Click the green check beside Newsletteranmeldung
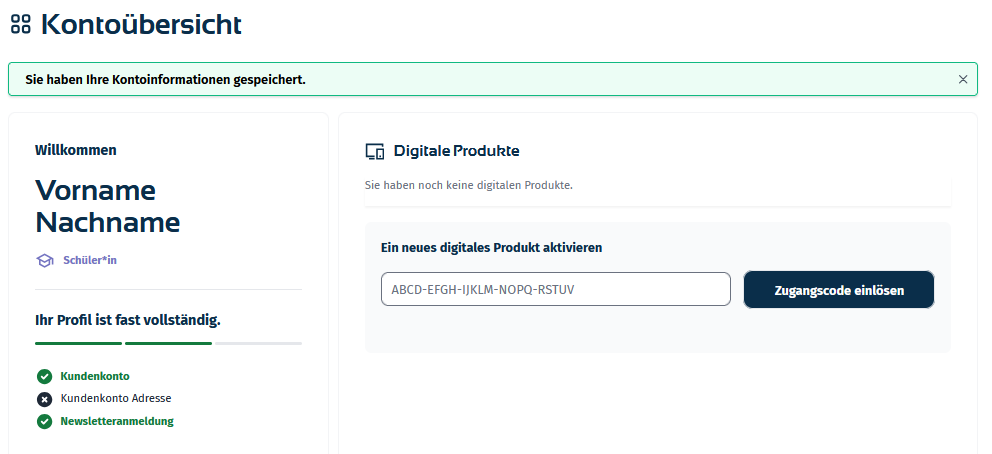The image size is (992, 454). click(44, 422)
